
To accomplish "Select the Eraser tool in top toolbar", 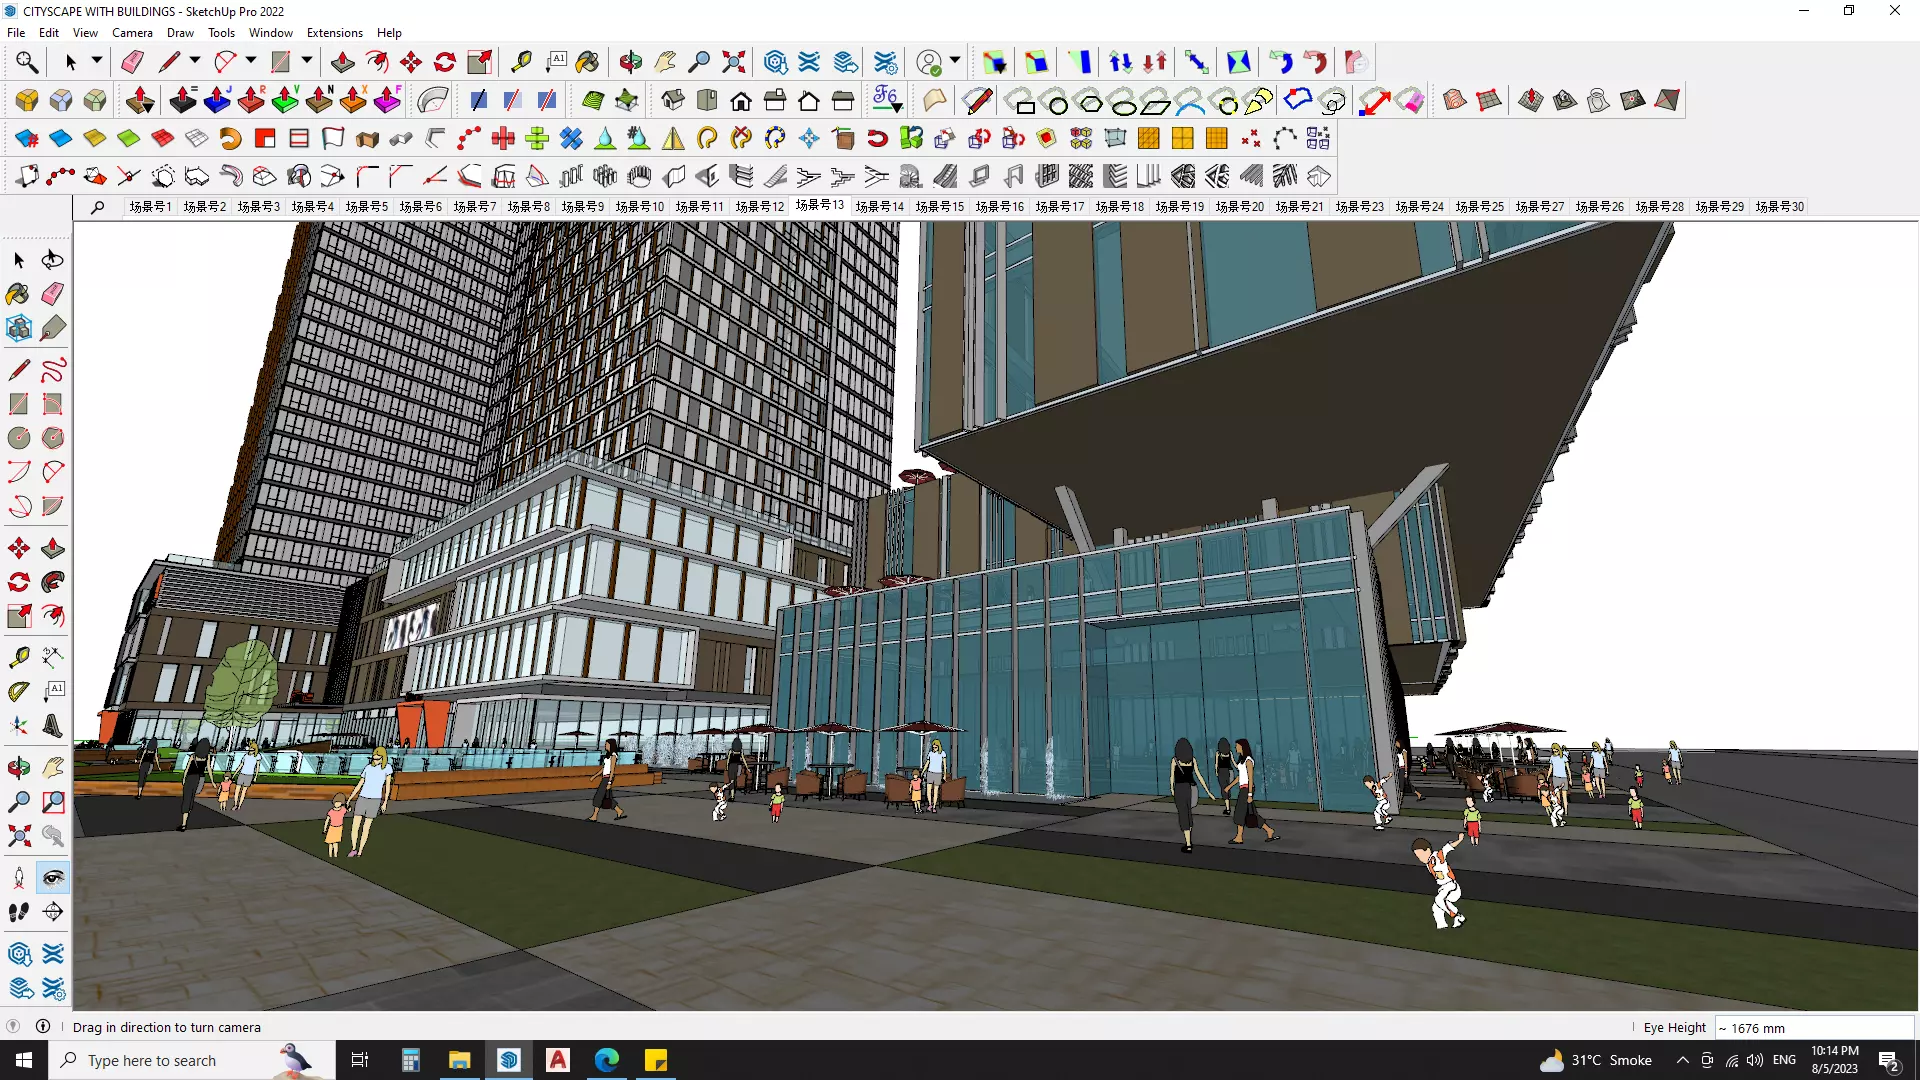I will point(132,62).
